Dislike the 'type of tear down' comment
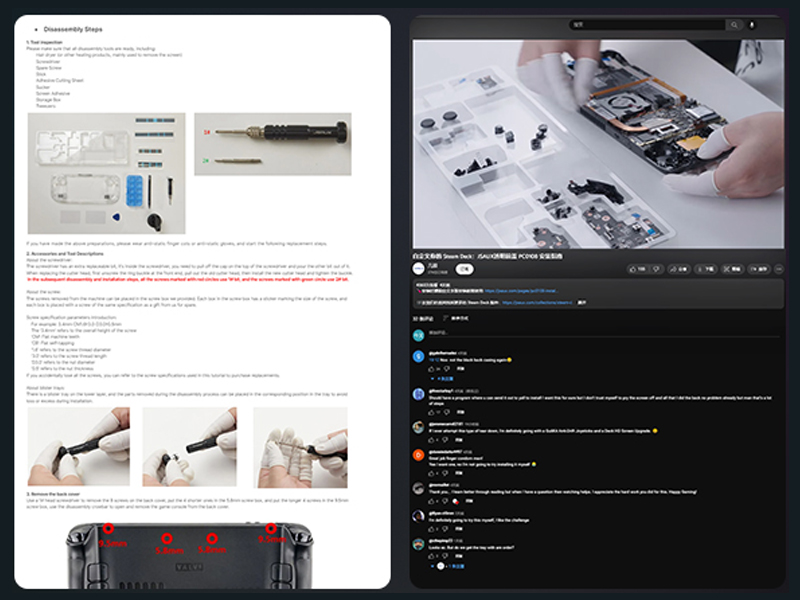Viewport: 800px width, 600px height. click(x=445, y=440)
